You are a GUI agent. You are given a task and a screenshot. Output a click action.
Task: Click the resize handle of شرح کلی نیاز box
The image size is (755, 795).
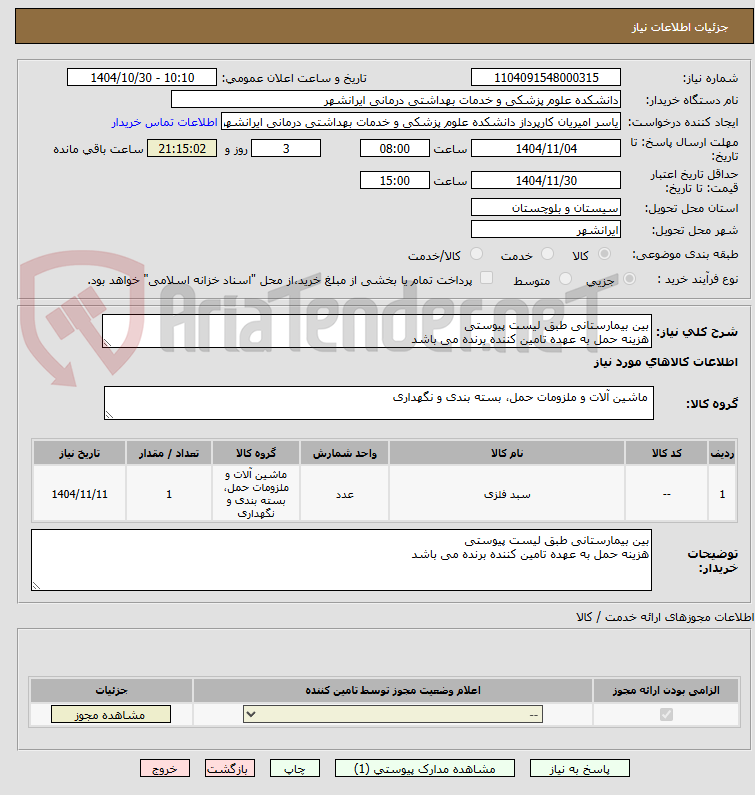click(107, 343)
